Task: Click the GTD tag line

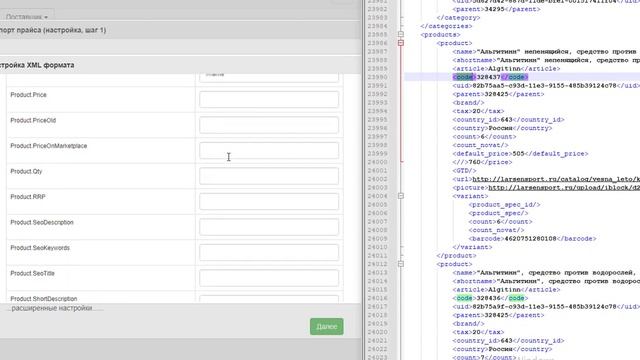Action: coord(464,171)
